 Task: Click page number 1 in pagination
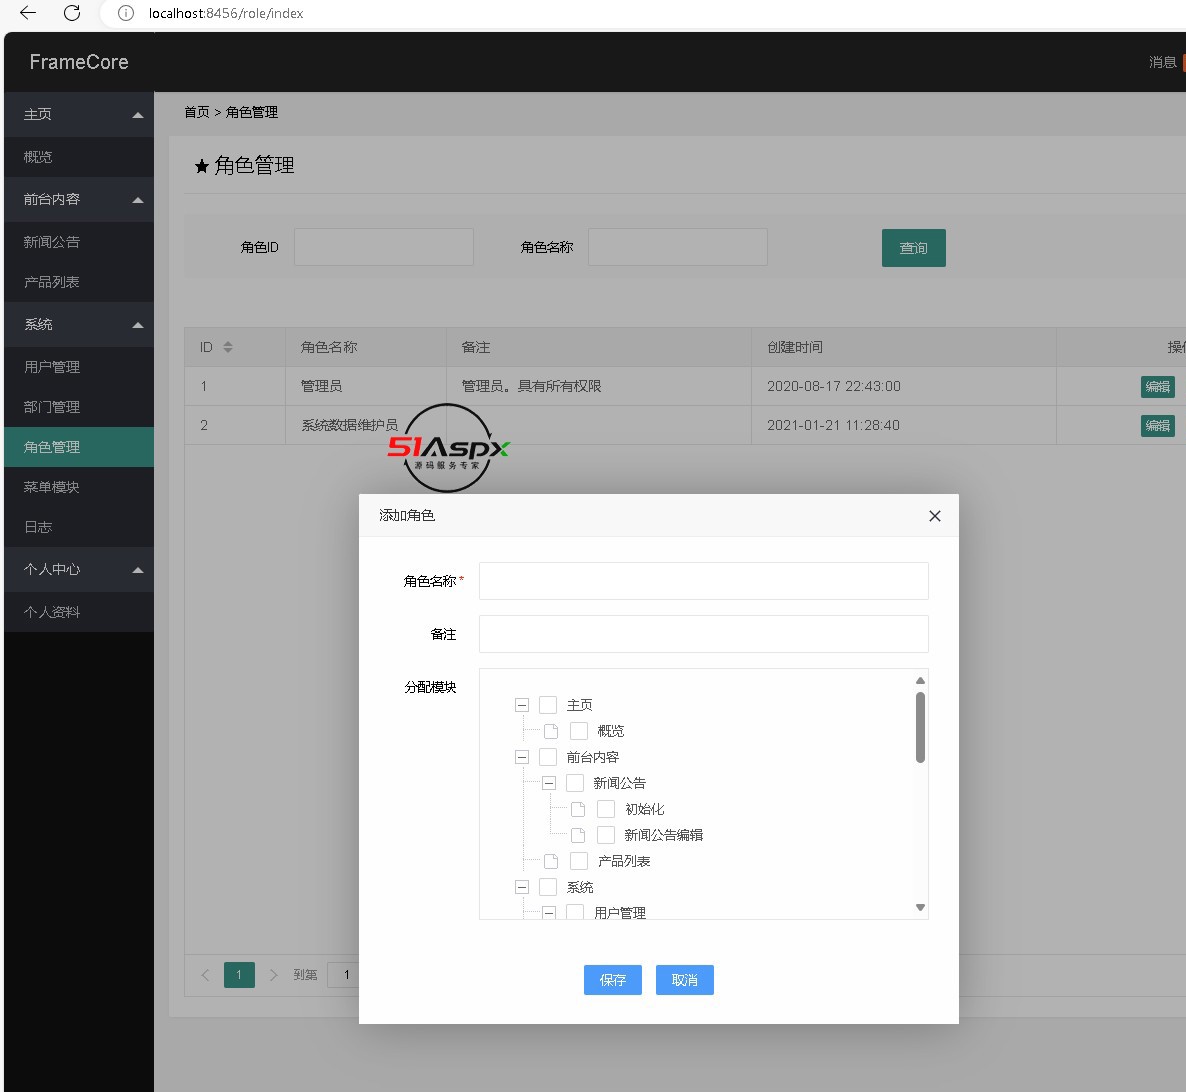coord(239,975)
